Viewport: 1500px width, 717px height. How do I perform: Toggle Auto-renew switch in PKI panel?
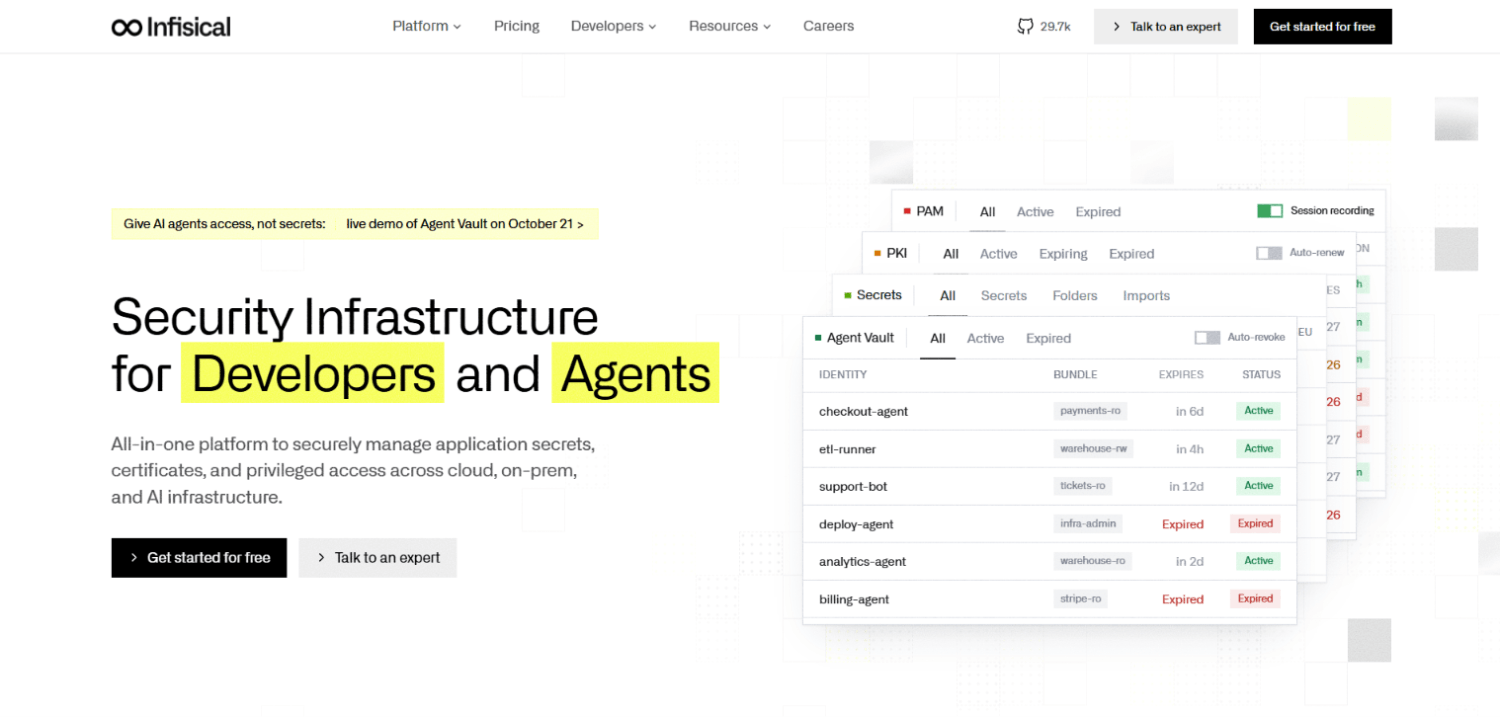[x=1269, y=253]
